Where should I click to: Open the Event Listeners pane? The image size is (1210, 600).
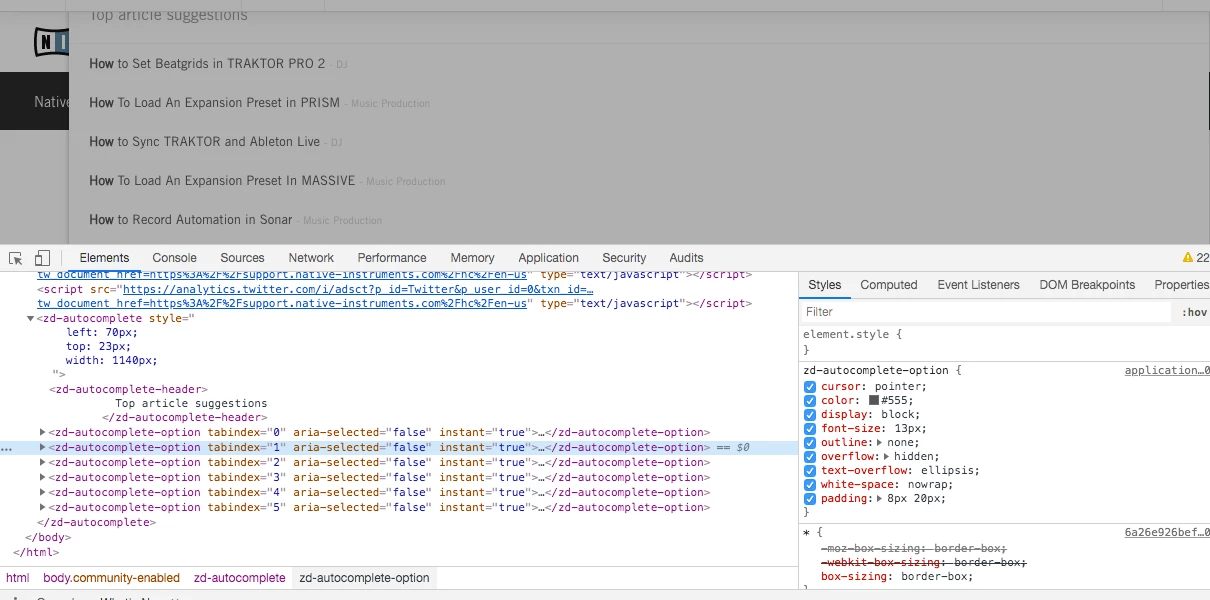pos(978,285)
